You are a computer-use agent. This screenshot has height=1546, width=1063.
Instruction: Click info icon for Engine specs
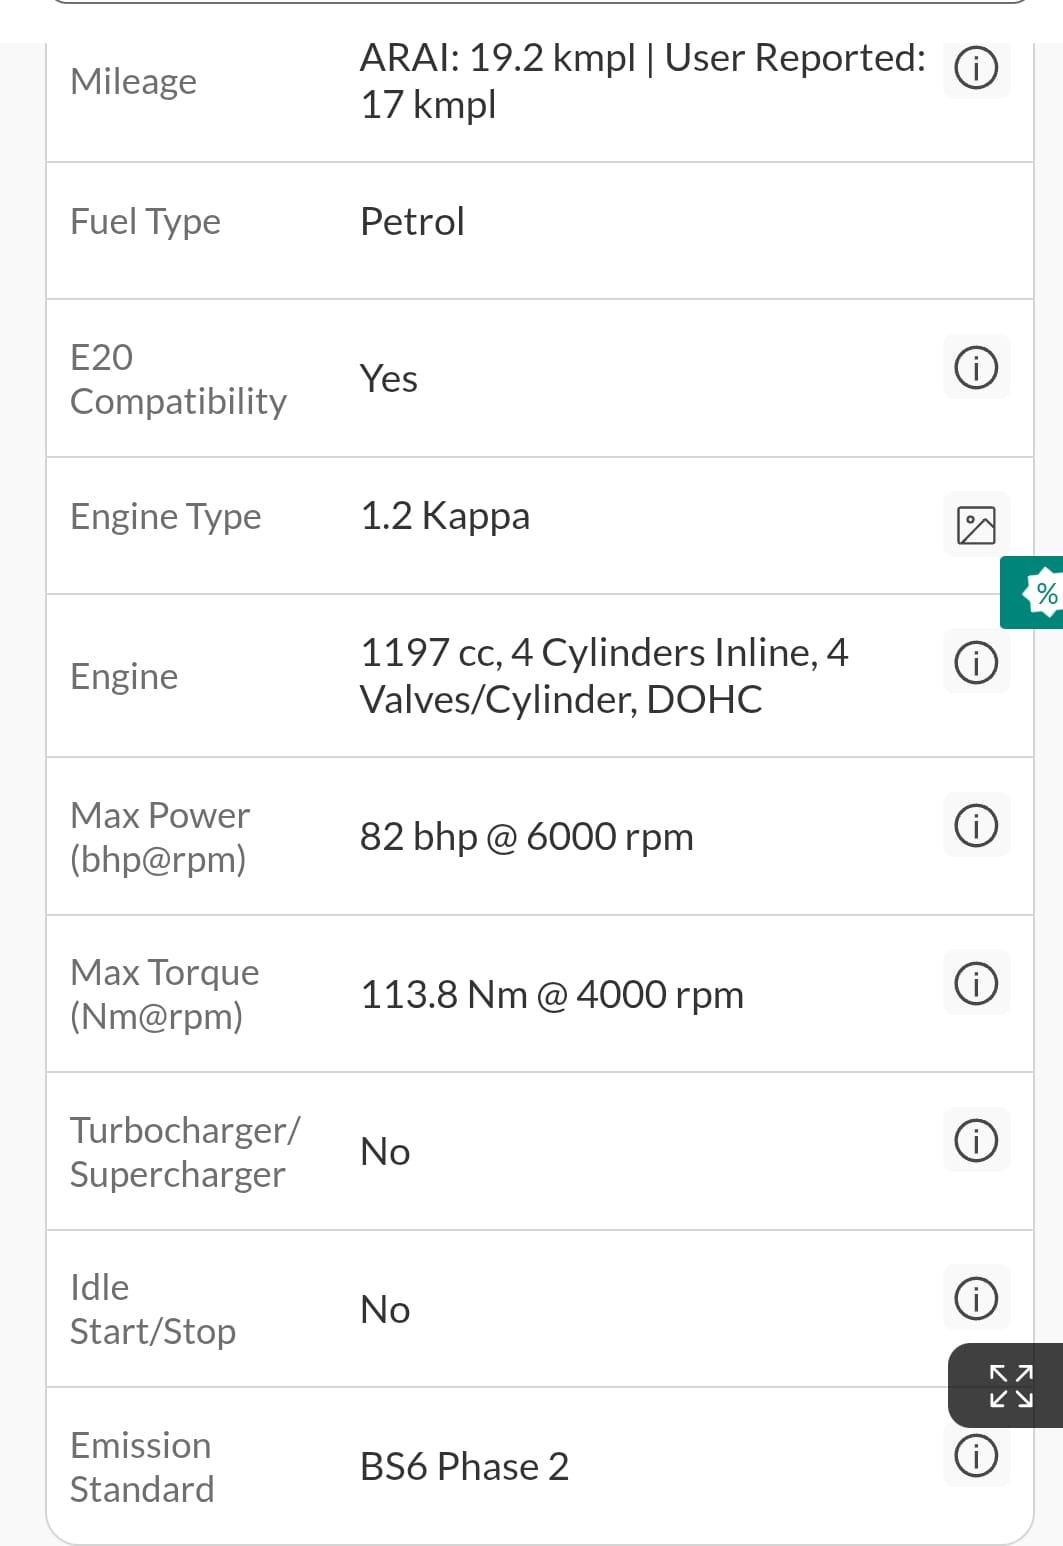pyautogui.click(x=976, y=663)
